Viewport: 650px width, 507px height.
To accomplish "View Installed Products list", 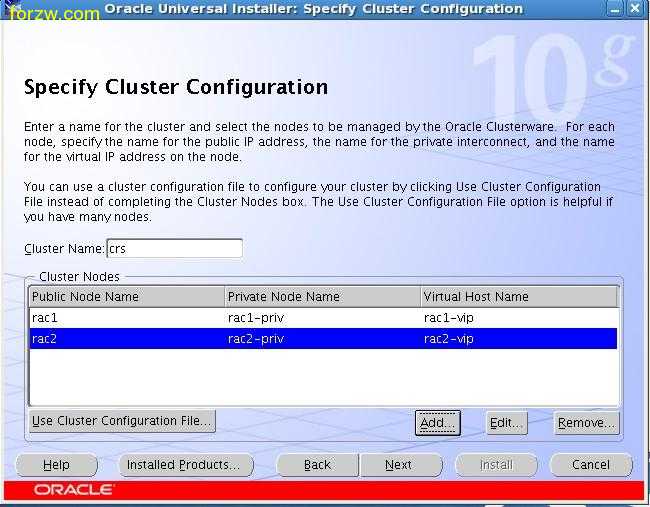I will pos(183,465).
